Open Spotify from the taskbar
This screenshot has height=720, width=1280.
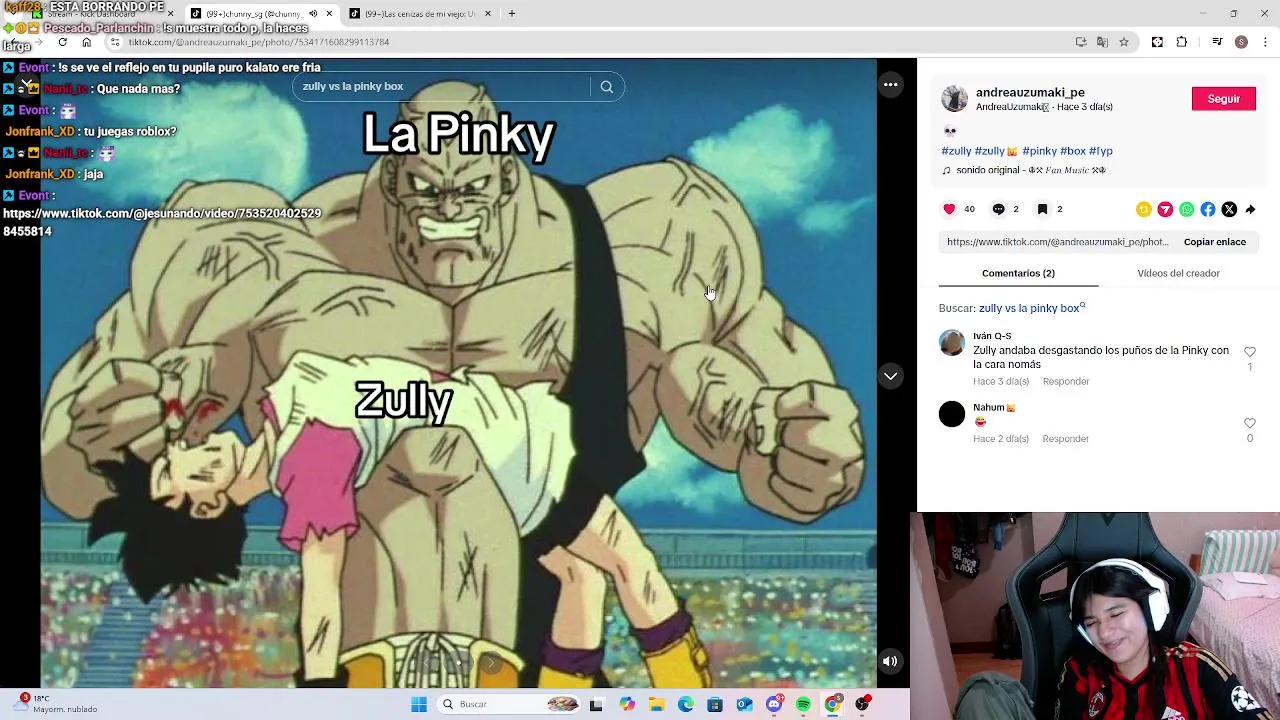(803, 704)
